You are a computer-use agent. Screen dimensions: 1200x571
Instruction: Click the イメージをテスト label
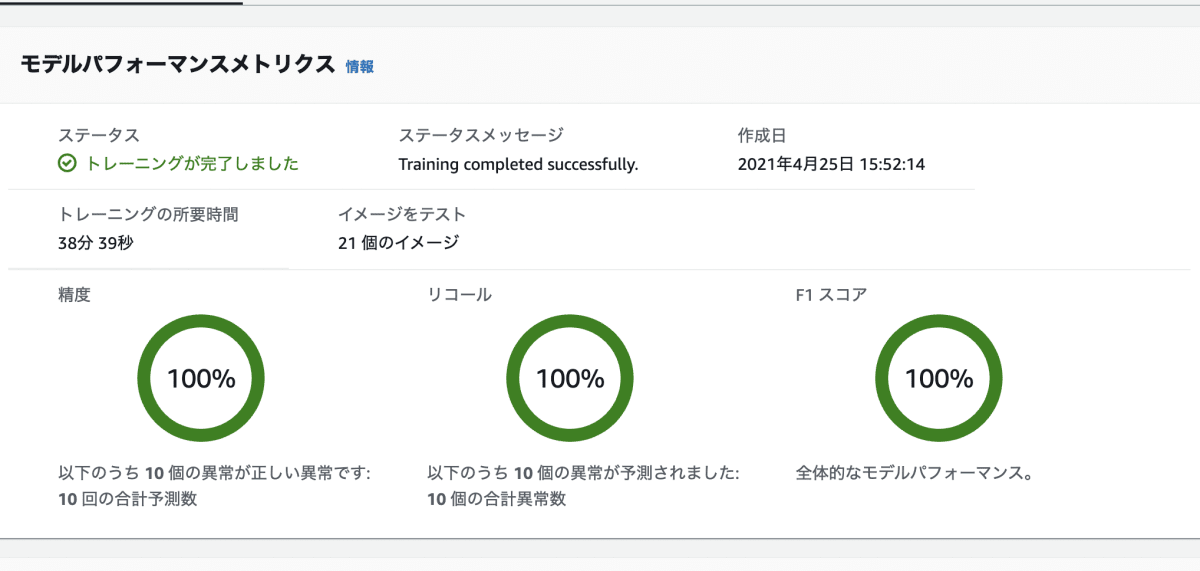coord(402,214)
